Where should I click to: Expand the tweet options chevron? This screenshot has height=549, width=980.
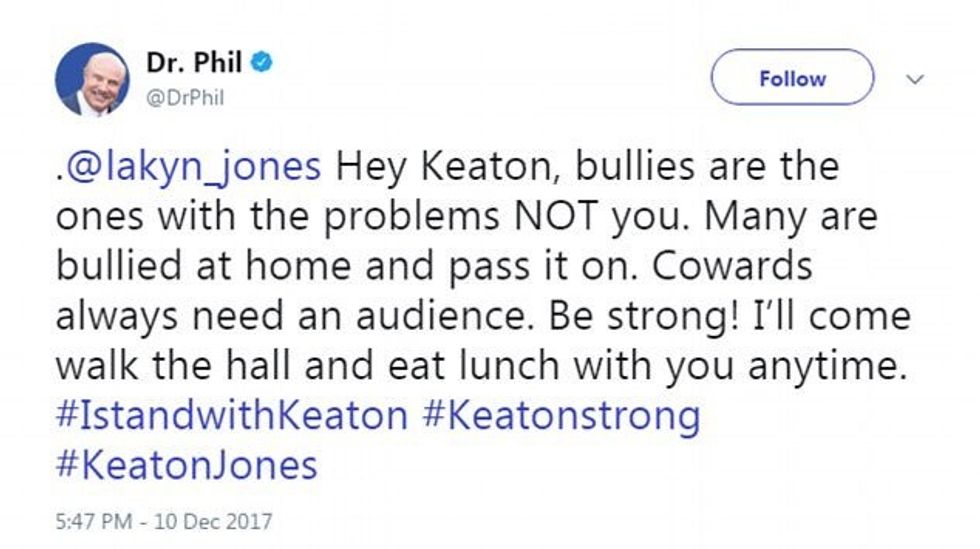click(914, 78)
